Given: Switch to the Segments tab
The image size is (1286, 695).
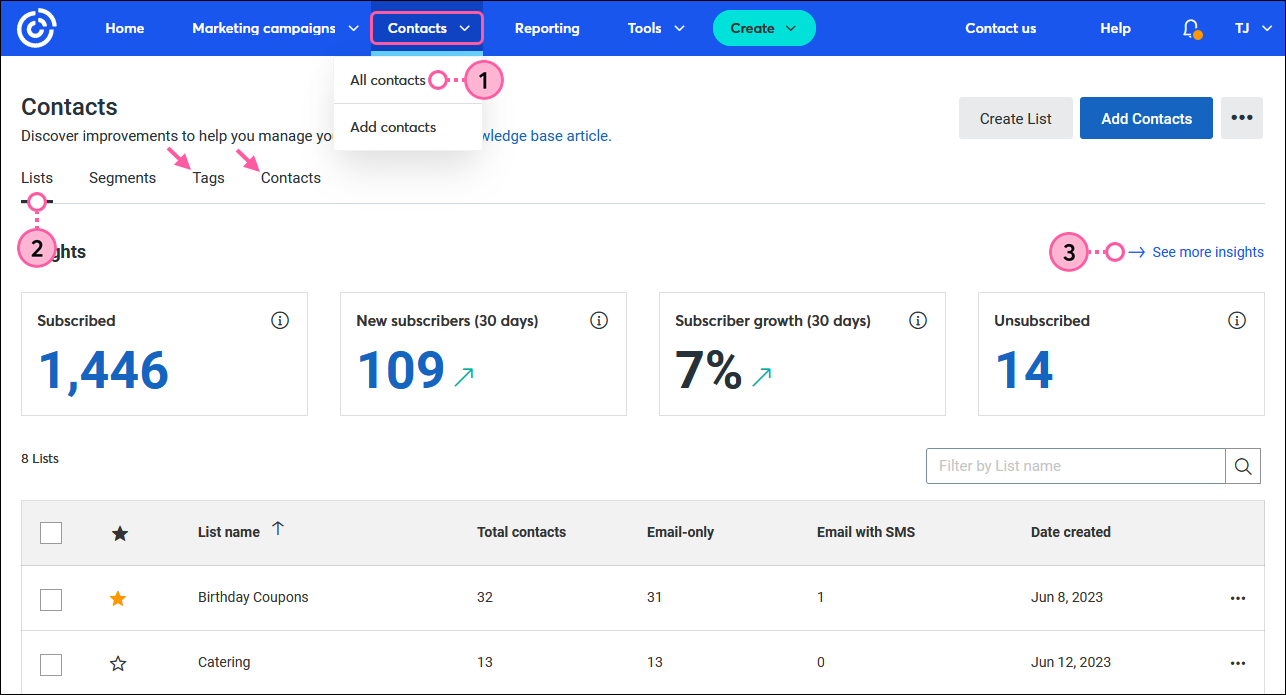Looking at the screenshot, I should point(122,177).
